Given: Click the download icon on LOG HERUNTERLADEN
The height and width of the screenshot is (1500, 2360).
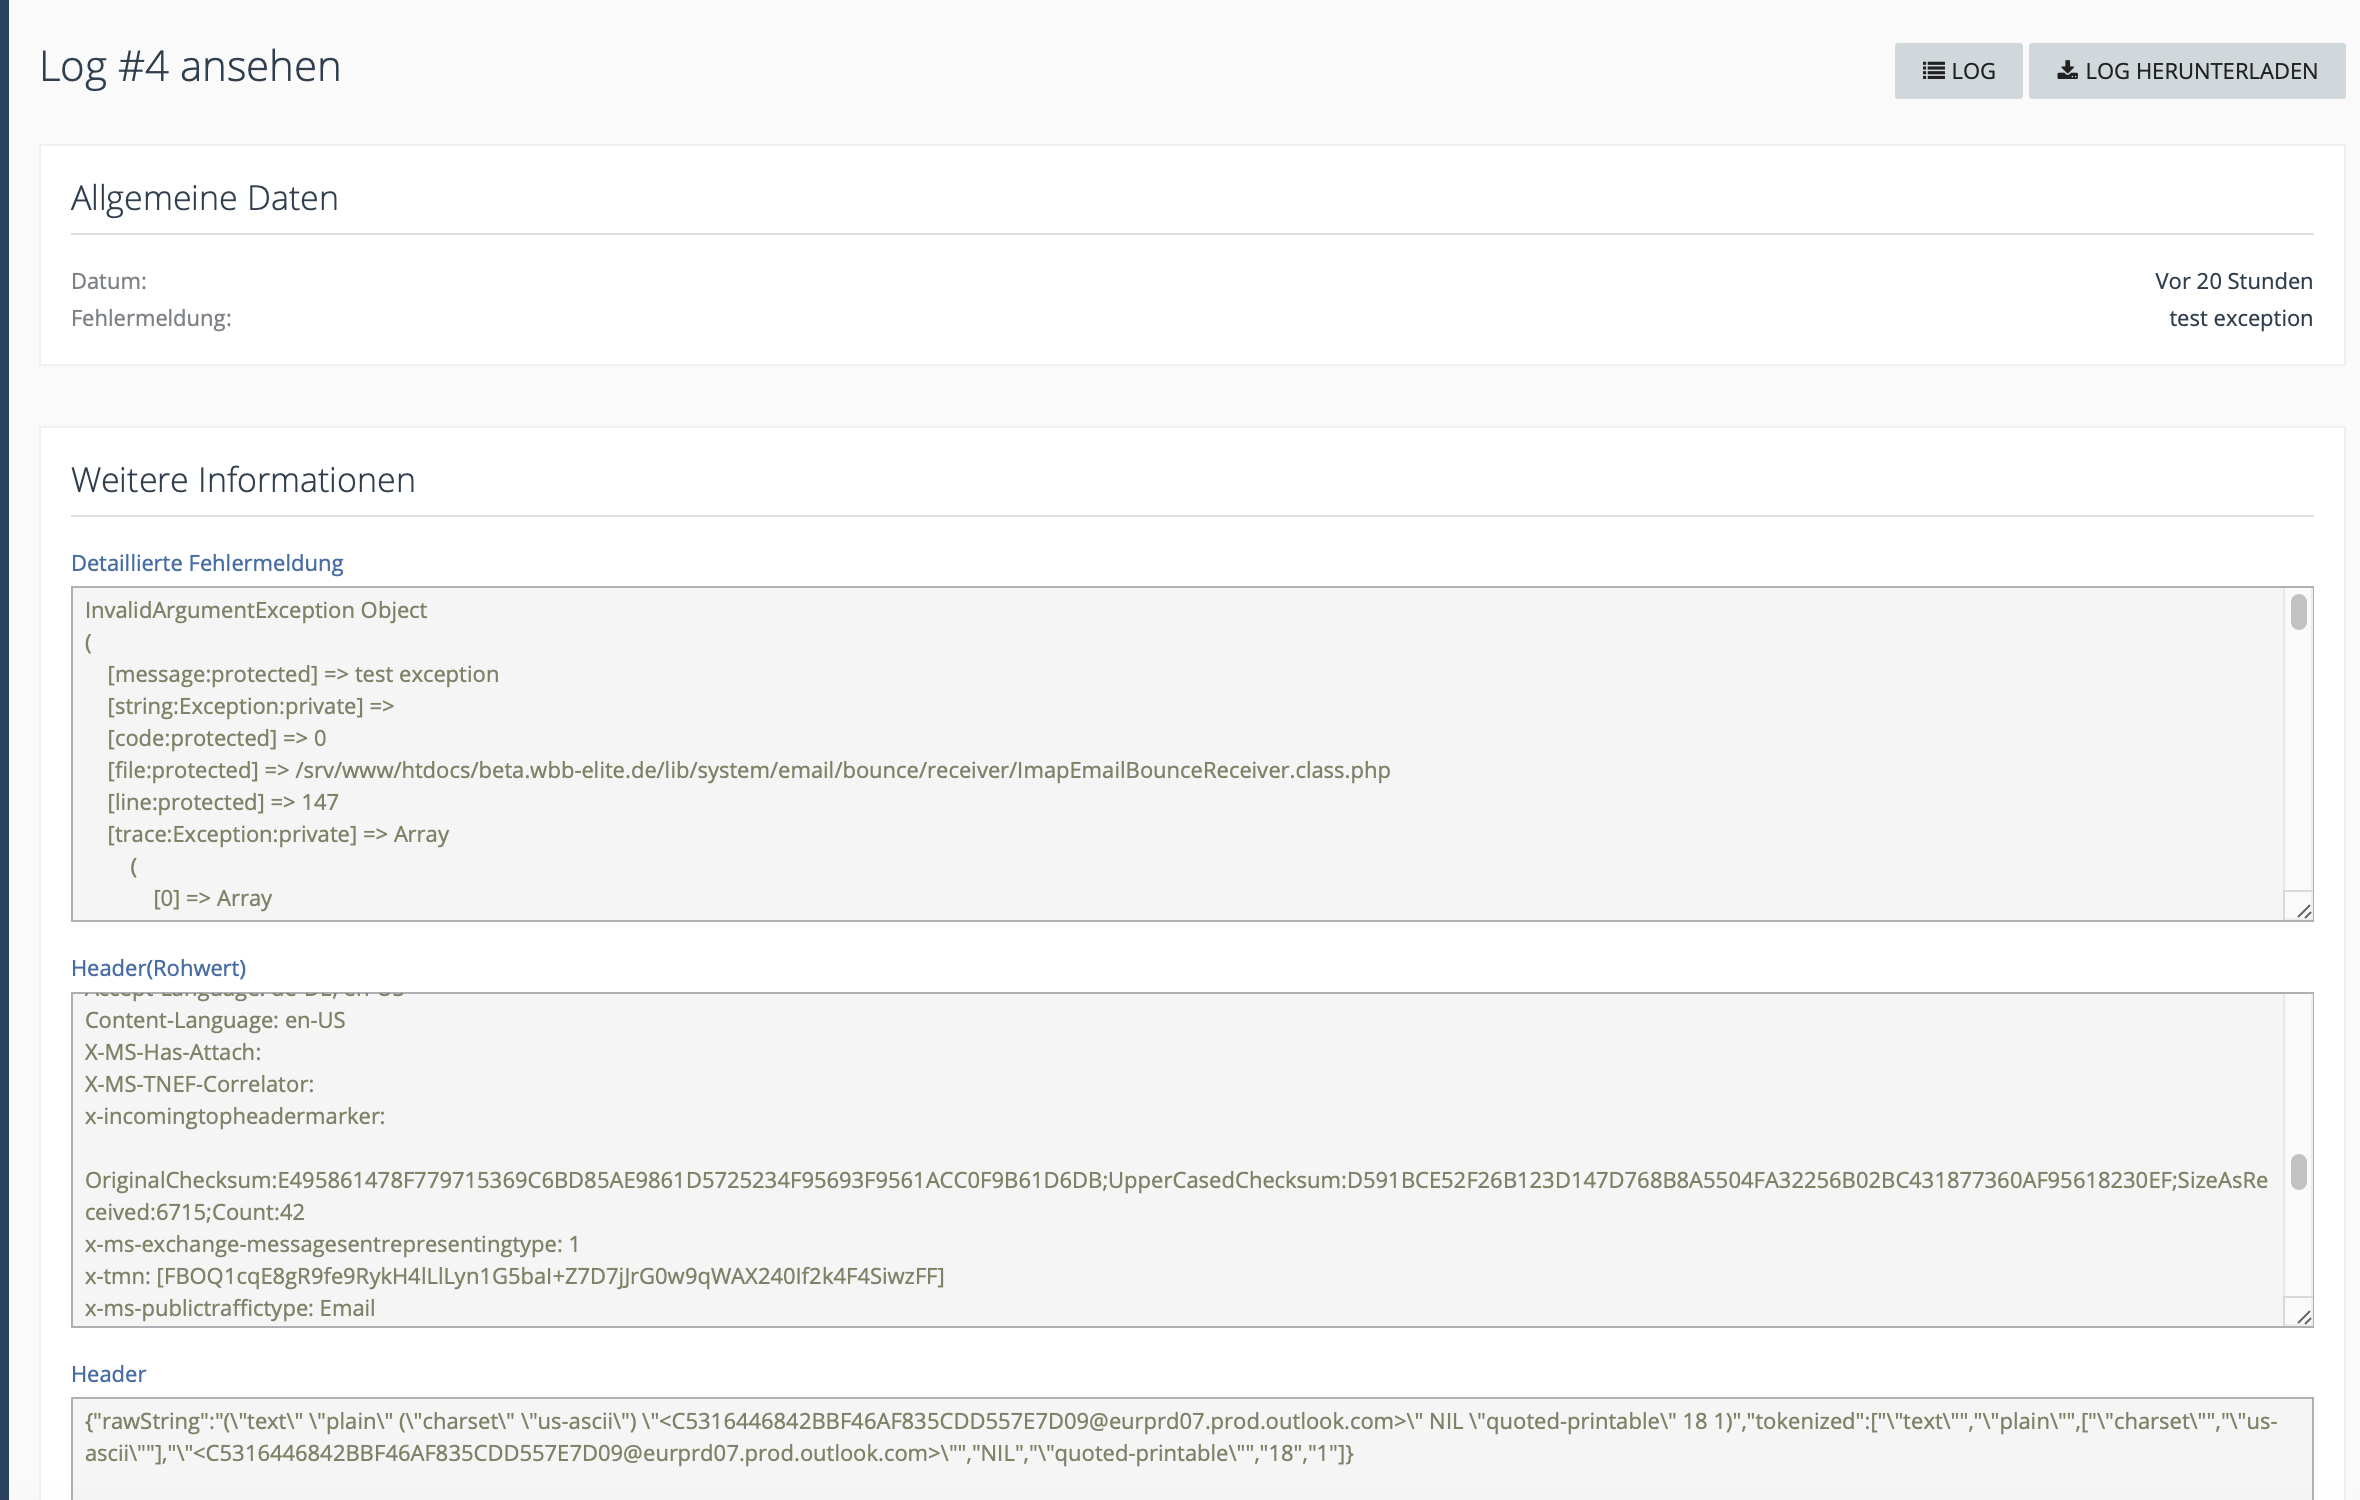Looking at the screenshot, I should click(x=2067, y=71).
